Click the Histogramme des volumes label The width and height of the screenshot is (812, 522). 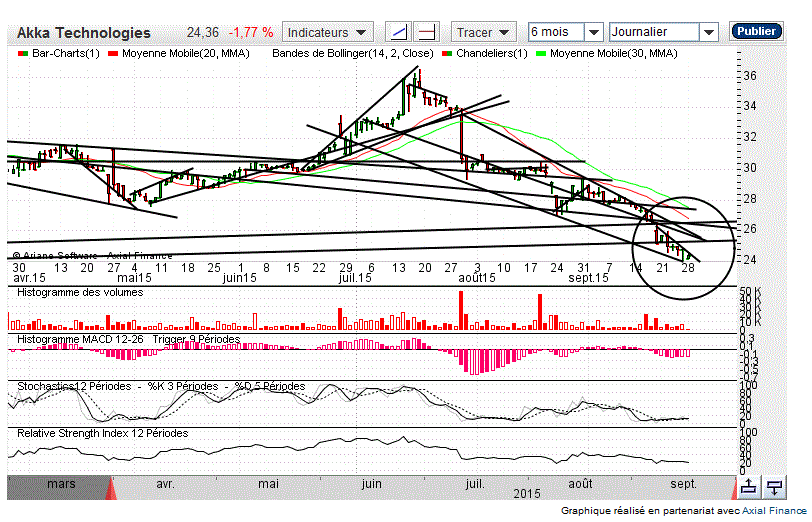(x=80, y=293)
